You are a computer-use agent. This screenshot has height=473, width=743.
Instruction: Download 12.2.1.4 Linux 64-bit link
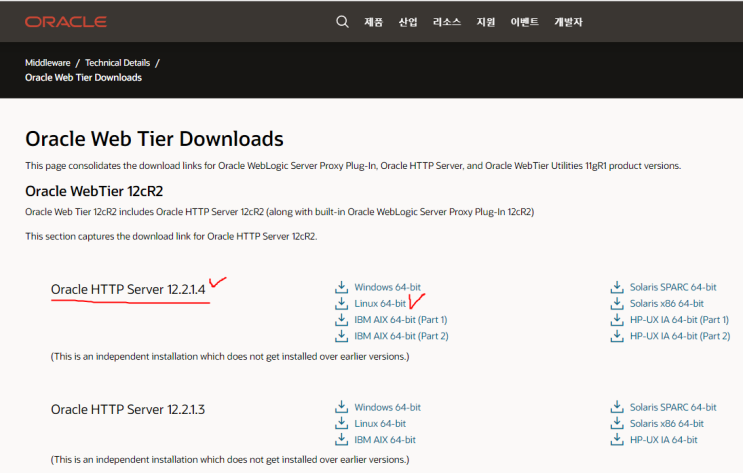(380, 303)
